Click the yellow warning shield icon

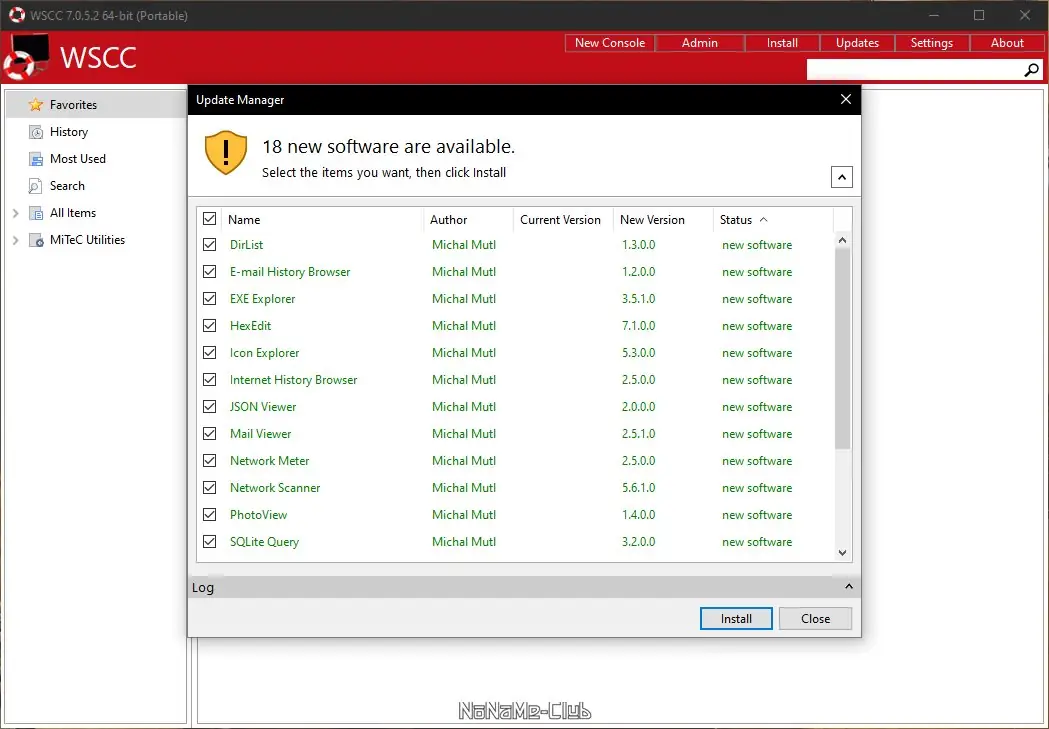(x=225, y=152)
